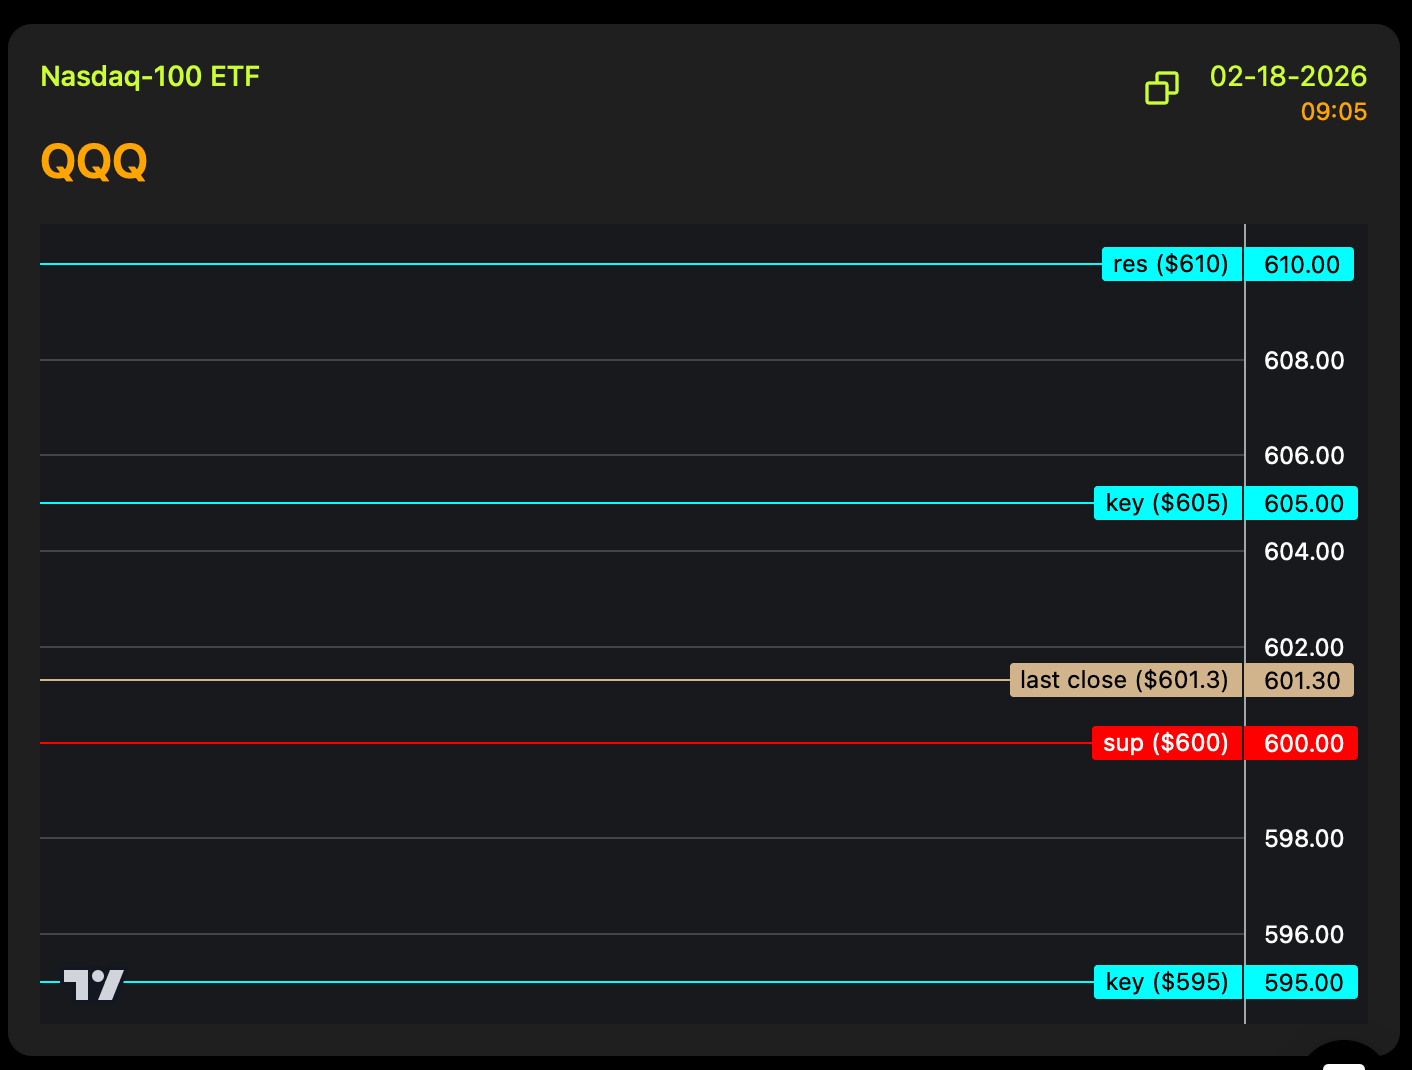The height and width of the screenshot is (1070, 1412).
Task: Select the upper key ($605) level label
Action: (x=1167, y=503)
